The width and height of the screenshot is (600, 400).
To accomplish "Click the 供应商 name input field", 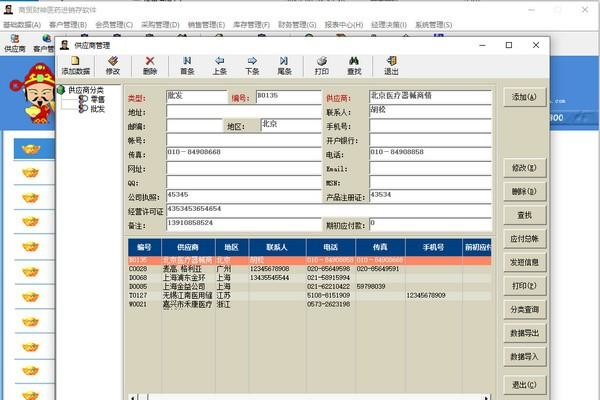I will [430, 97].
